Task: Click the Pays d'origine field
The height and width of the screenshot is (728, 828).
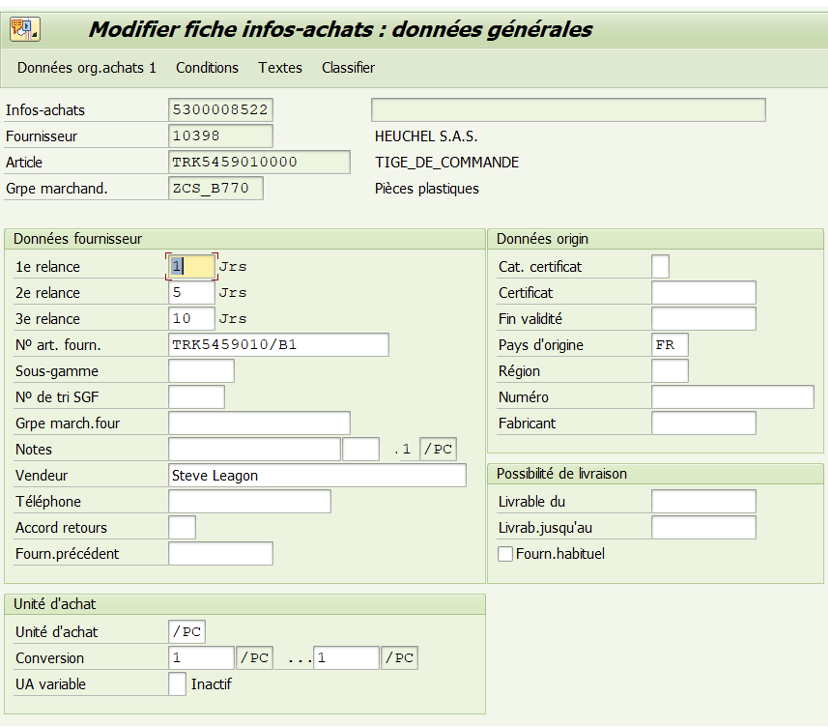Action: click(x=669, y=345)
